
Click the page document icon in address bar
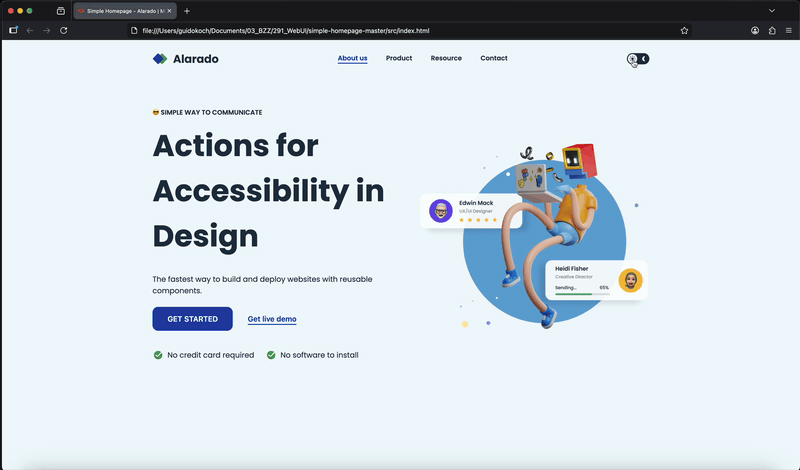(x=134, y=31)
